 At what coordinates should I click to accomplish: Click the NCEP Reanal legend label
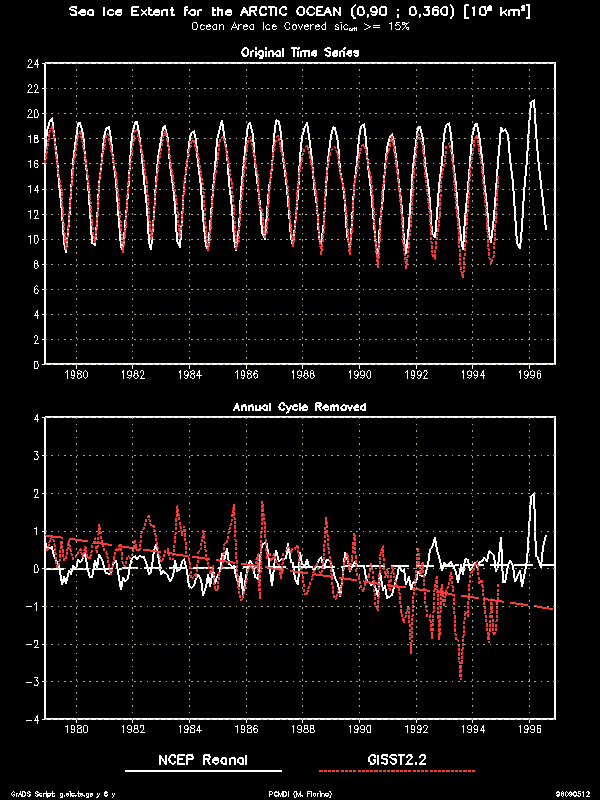coord(203,760)
